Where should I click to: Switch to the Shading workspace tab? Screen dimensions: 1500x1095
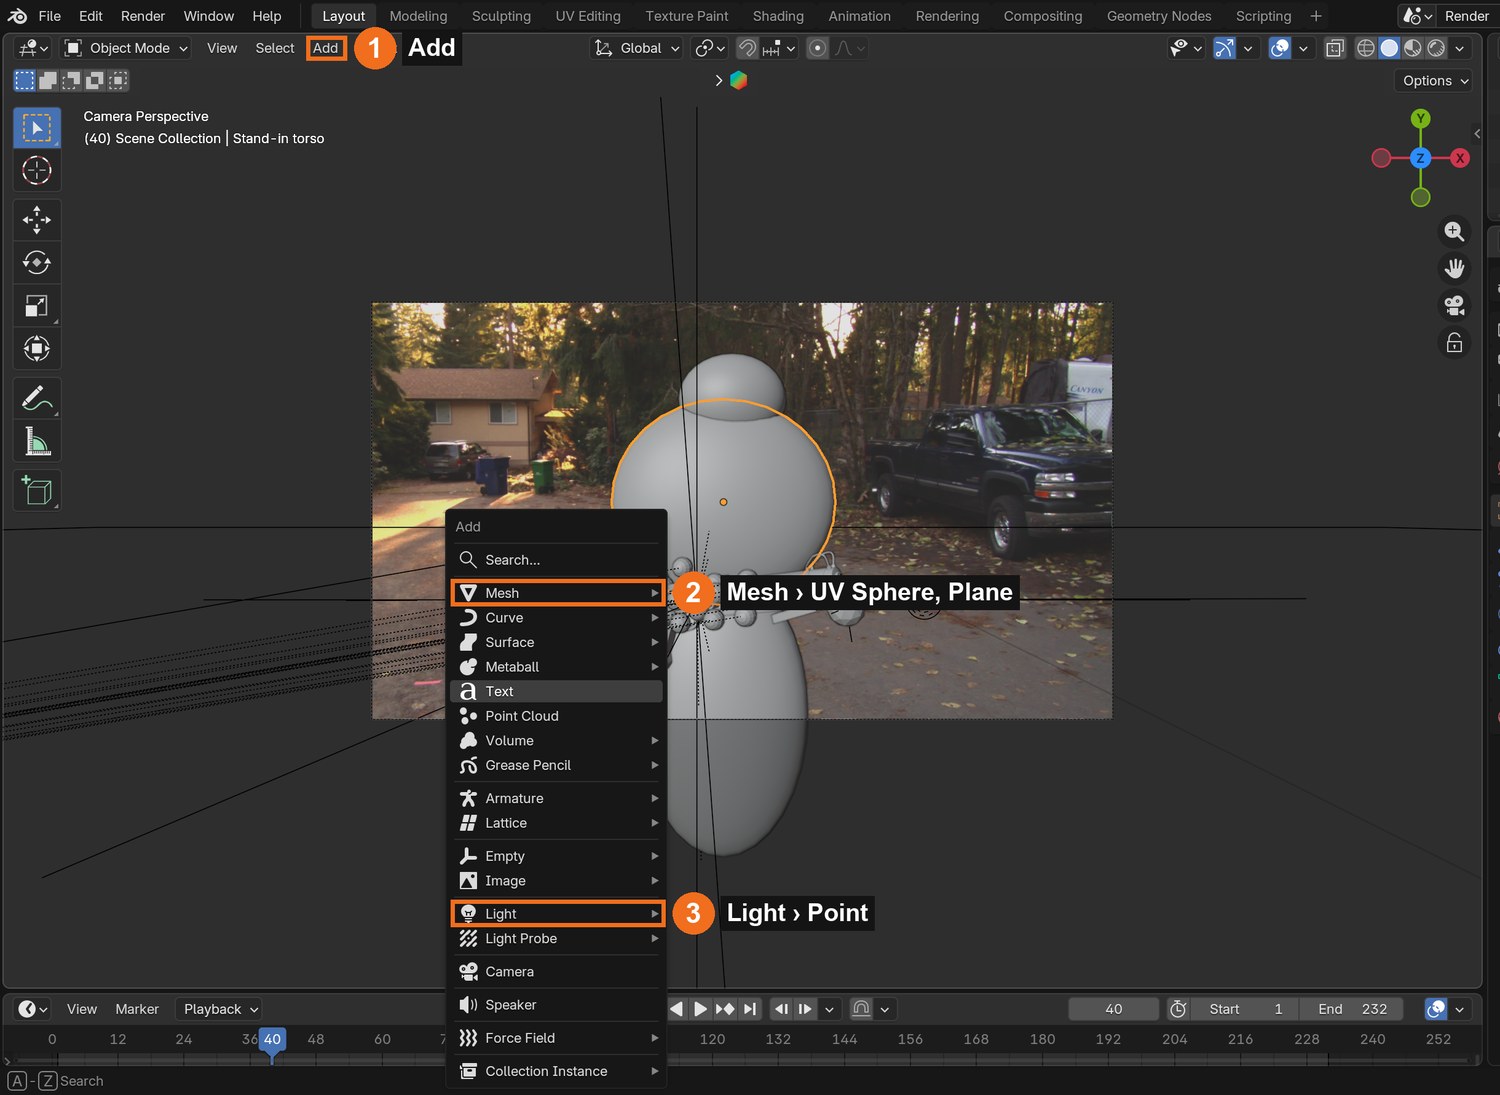point(778,16)
